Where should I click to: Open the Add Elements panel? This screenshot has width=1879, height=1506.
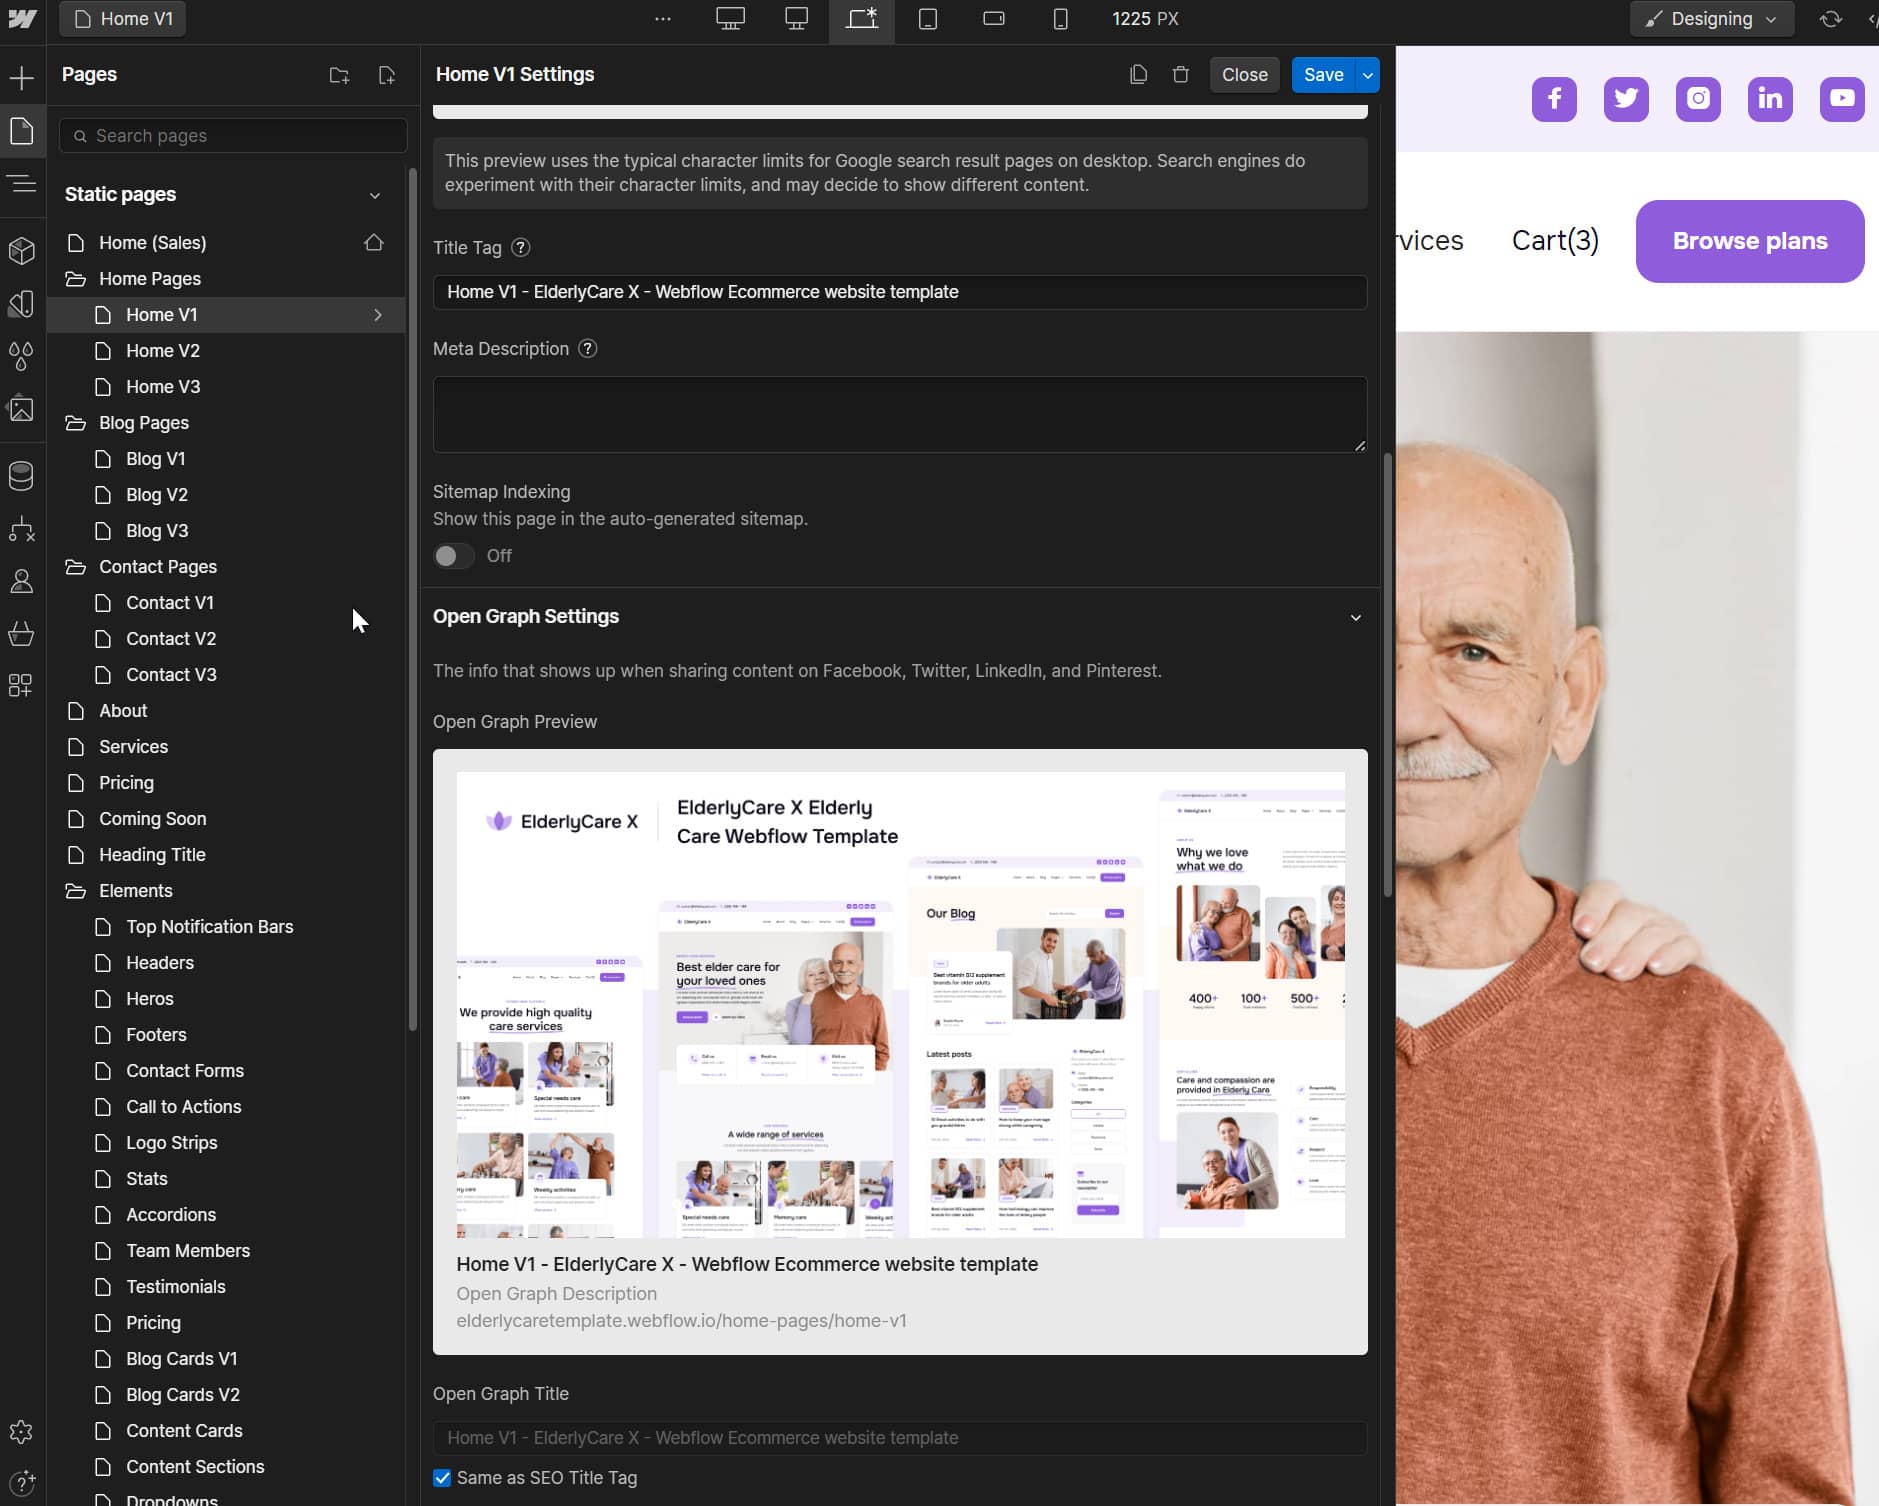22,77
